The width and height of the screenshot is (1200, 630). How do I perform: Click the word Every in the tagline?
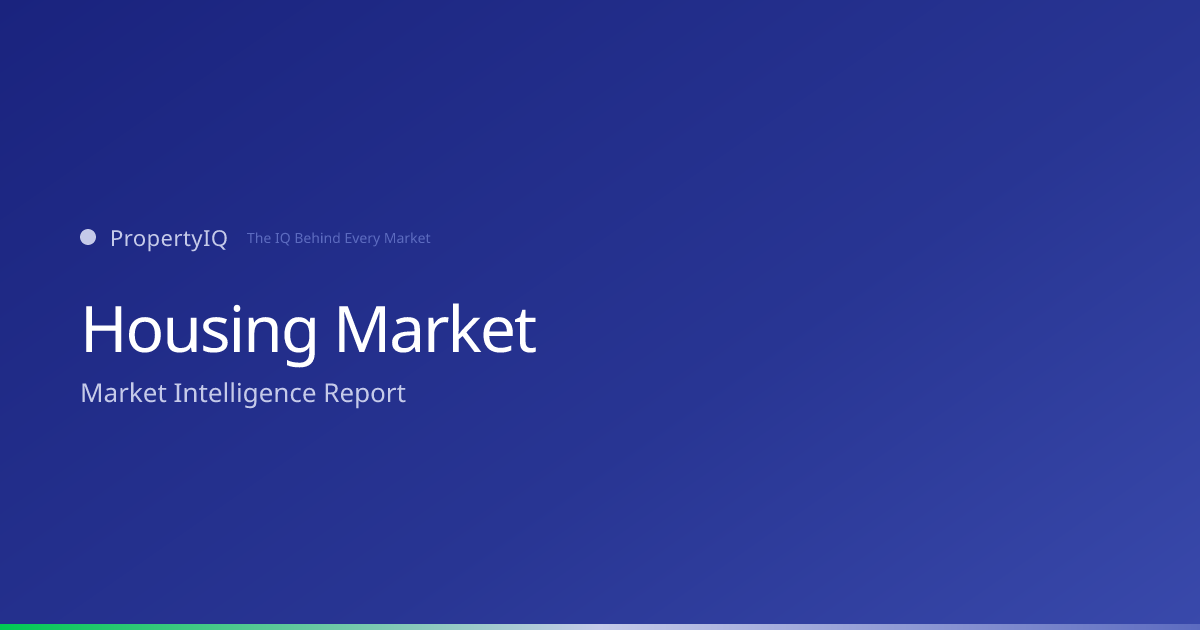tap(363, 240)
